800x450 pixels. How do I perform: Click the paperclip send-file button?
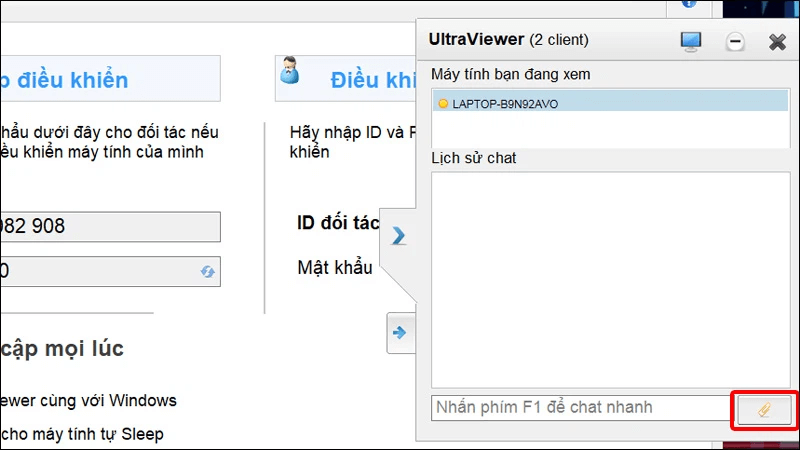pos(764,410)
